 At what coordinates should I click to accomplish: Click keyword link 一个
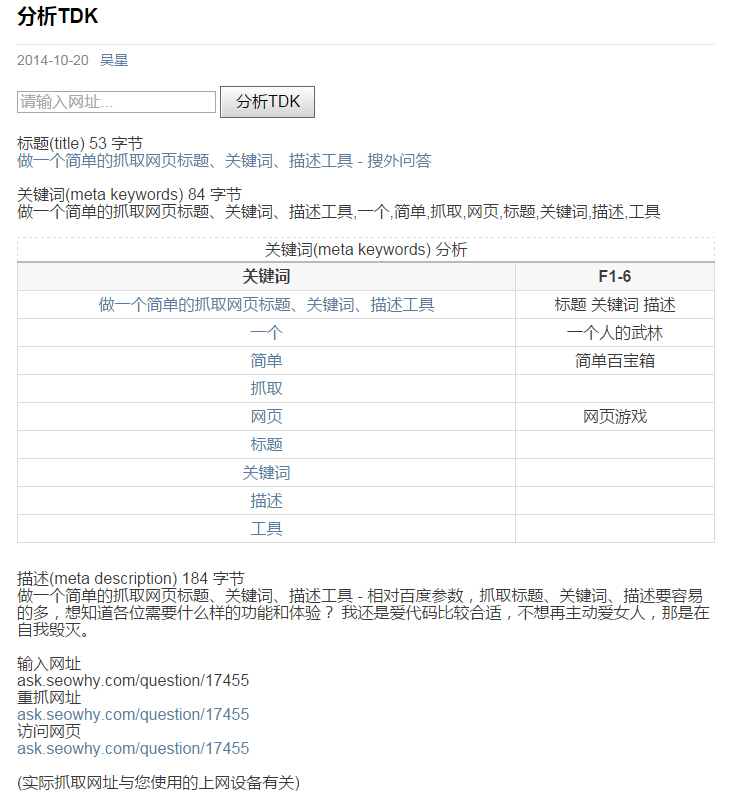point(266,333)
